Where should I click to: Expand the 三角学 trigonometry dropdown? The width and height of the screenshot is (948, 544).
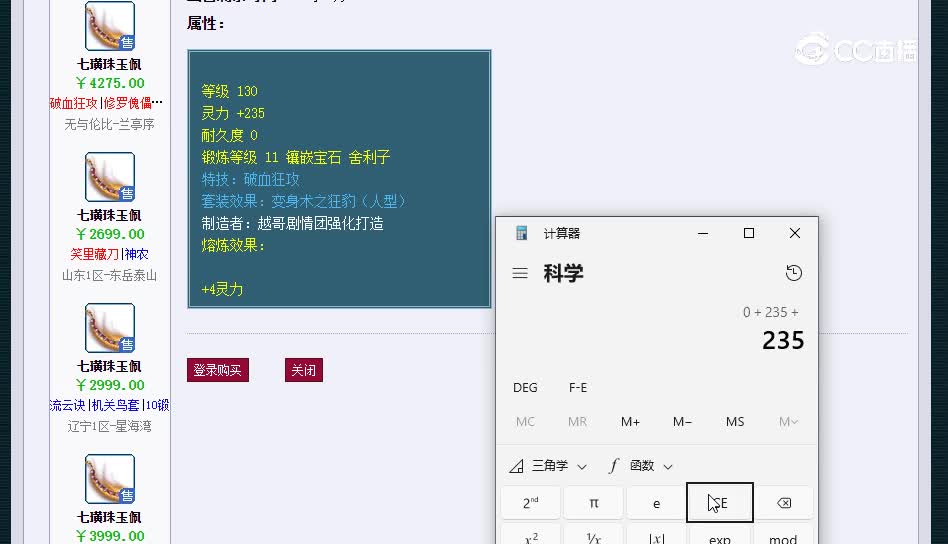548,466
